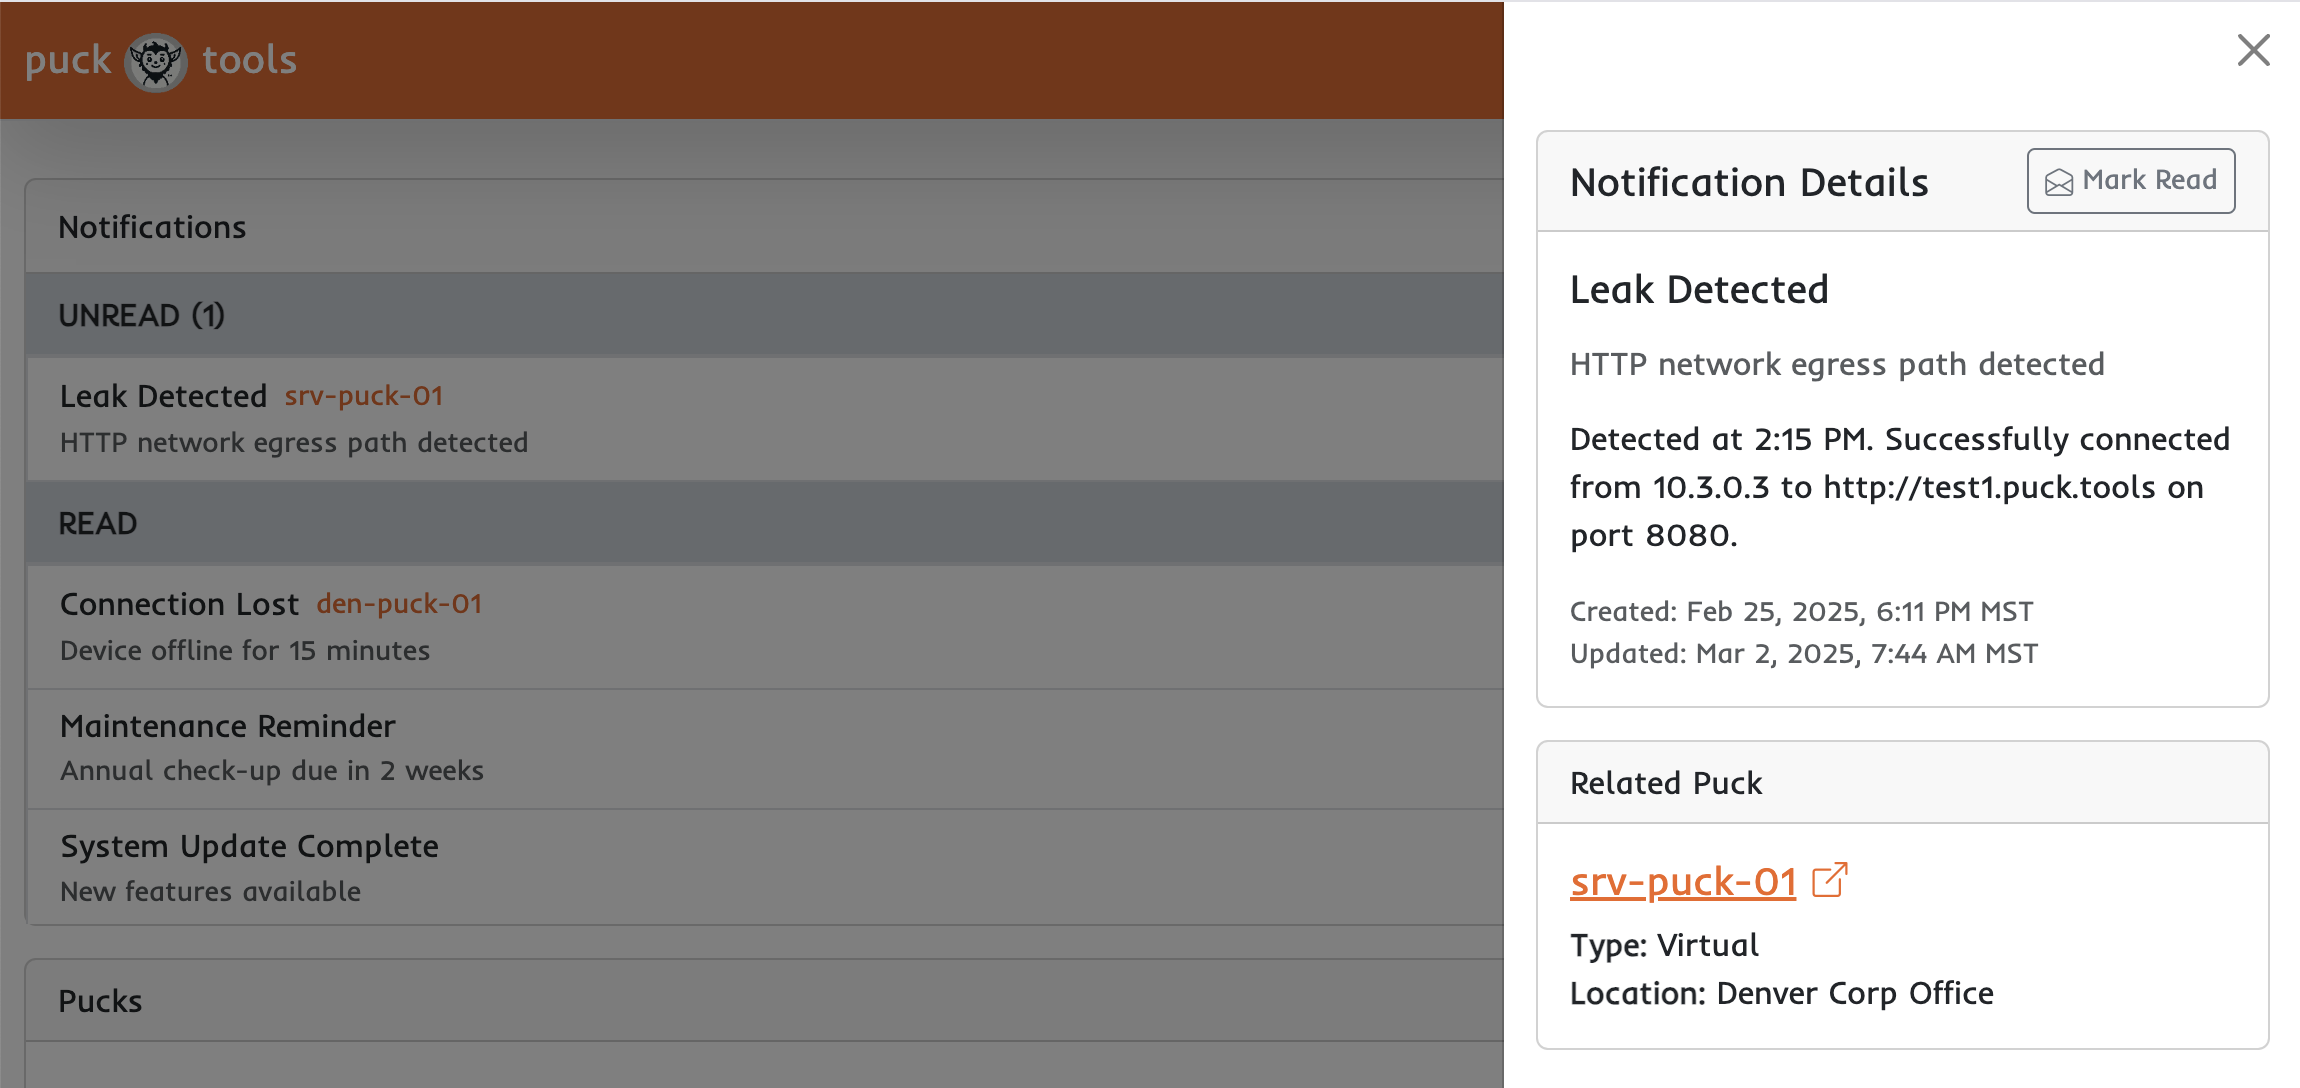2300x1088 pixels.
Task: Mark the Leak Detected notification as read
Action: (x=2131, y=180)
